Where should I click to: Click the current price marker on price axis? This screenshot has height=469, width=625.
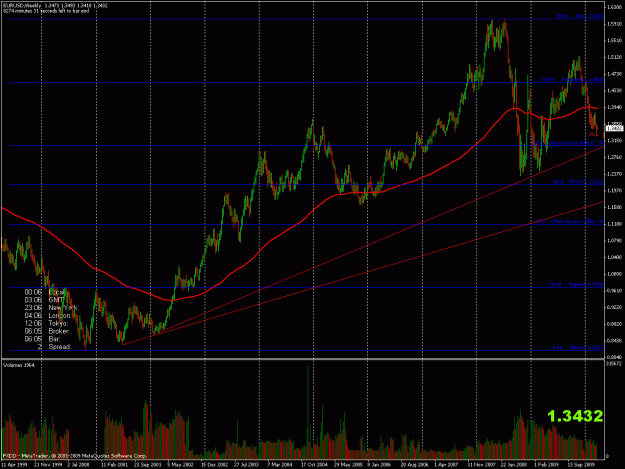click(x=614, y=128)
